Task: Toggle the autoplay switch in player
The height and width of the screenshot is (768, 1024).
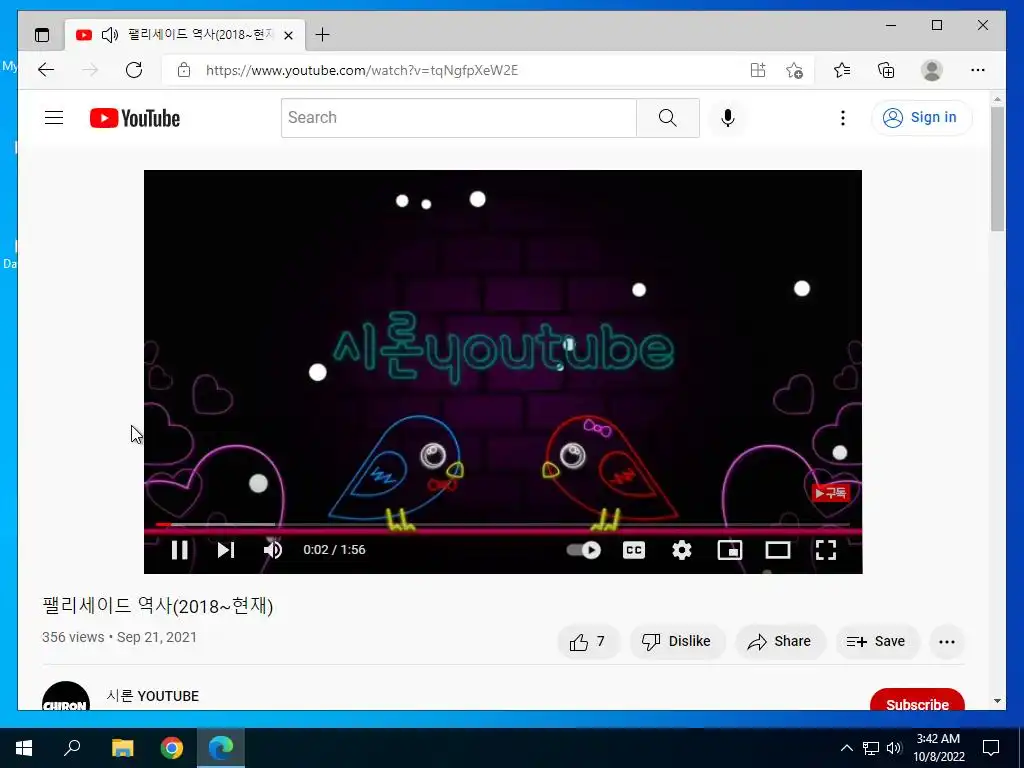Action: [x=584, y=550]
